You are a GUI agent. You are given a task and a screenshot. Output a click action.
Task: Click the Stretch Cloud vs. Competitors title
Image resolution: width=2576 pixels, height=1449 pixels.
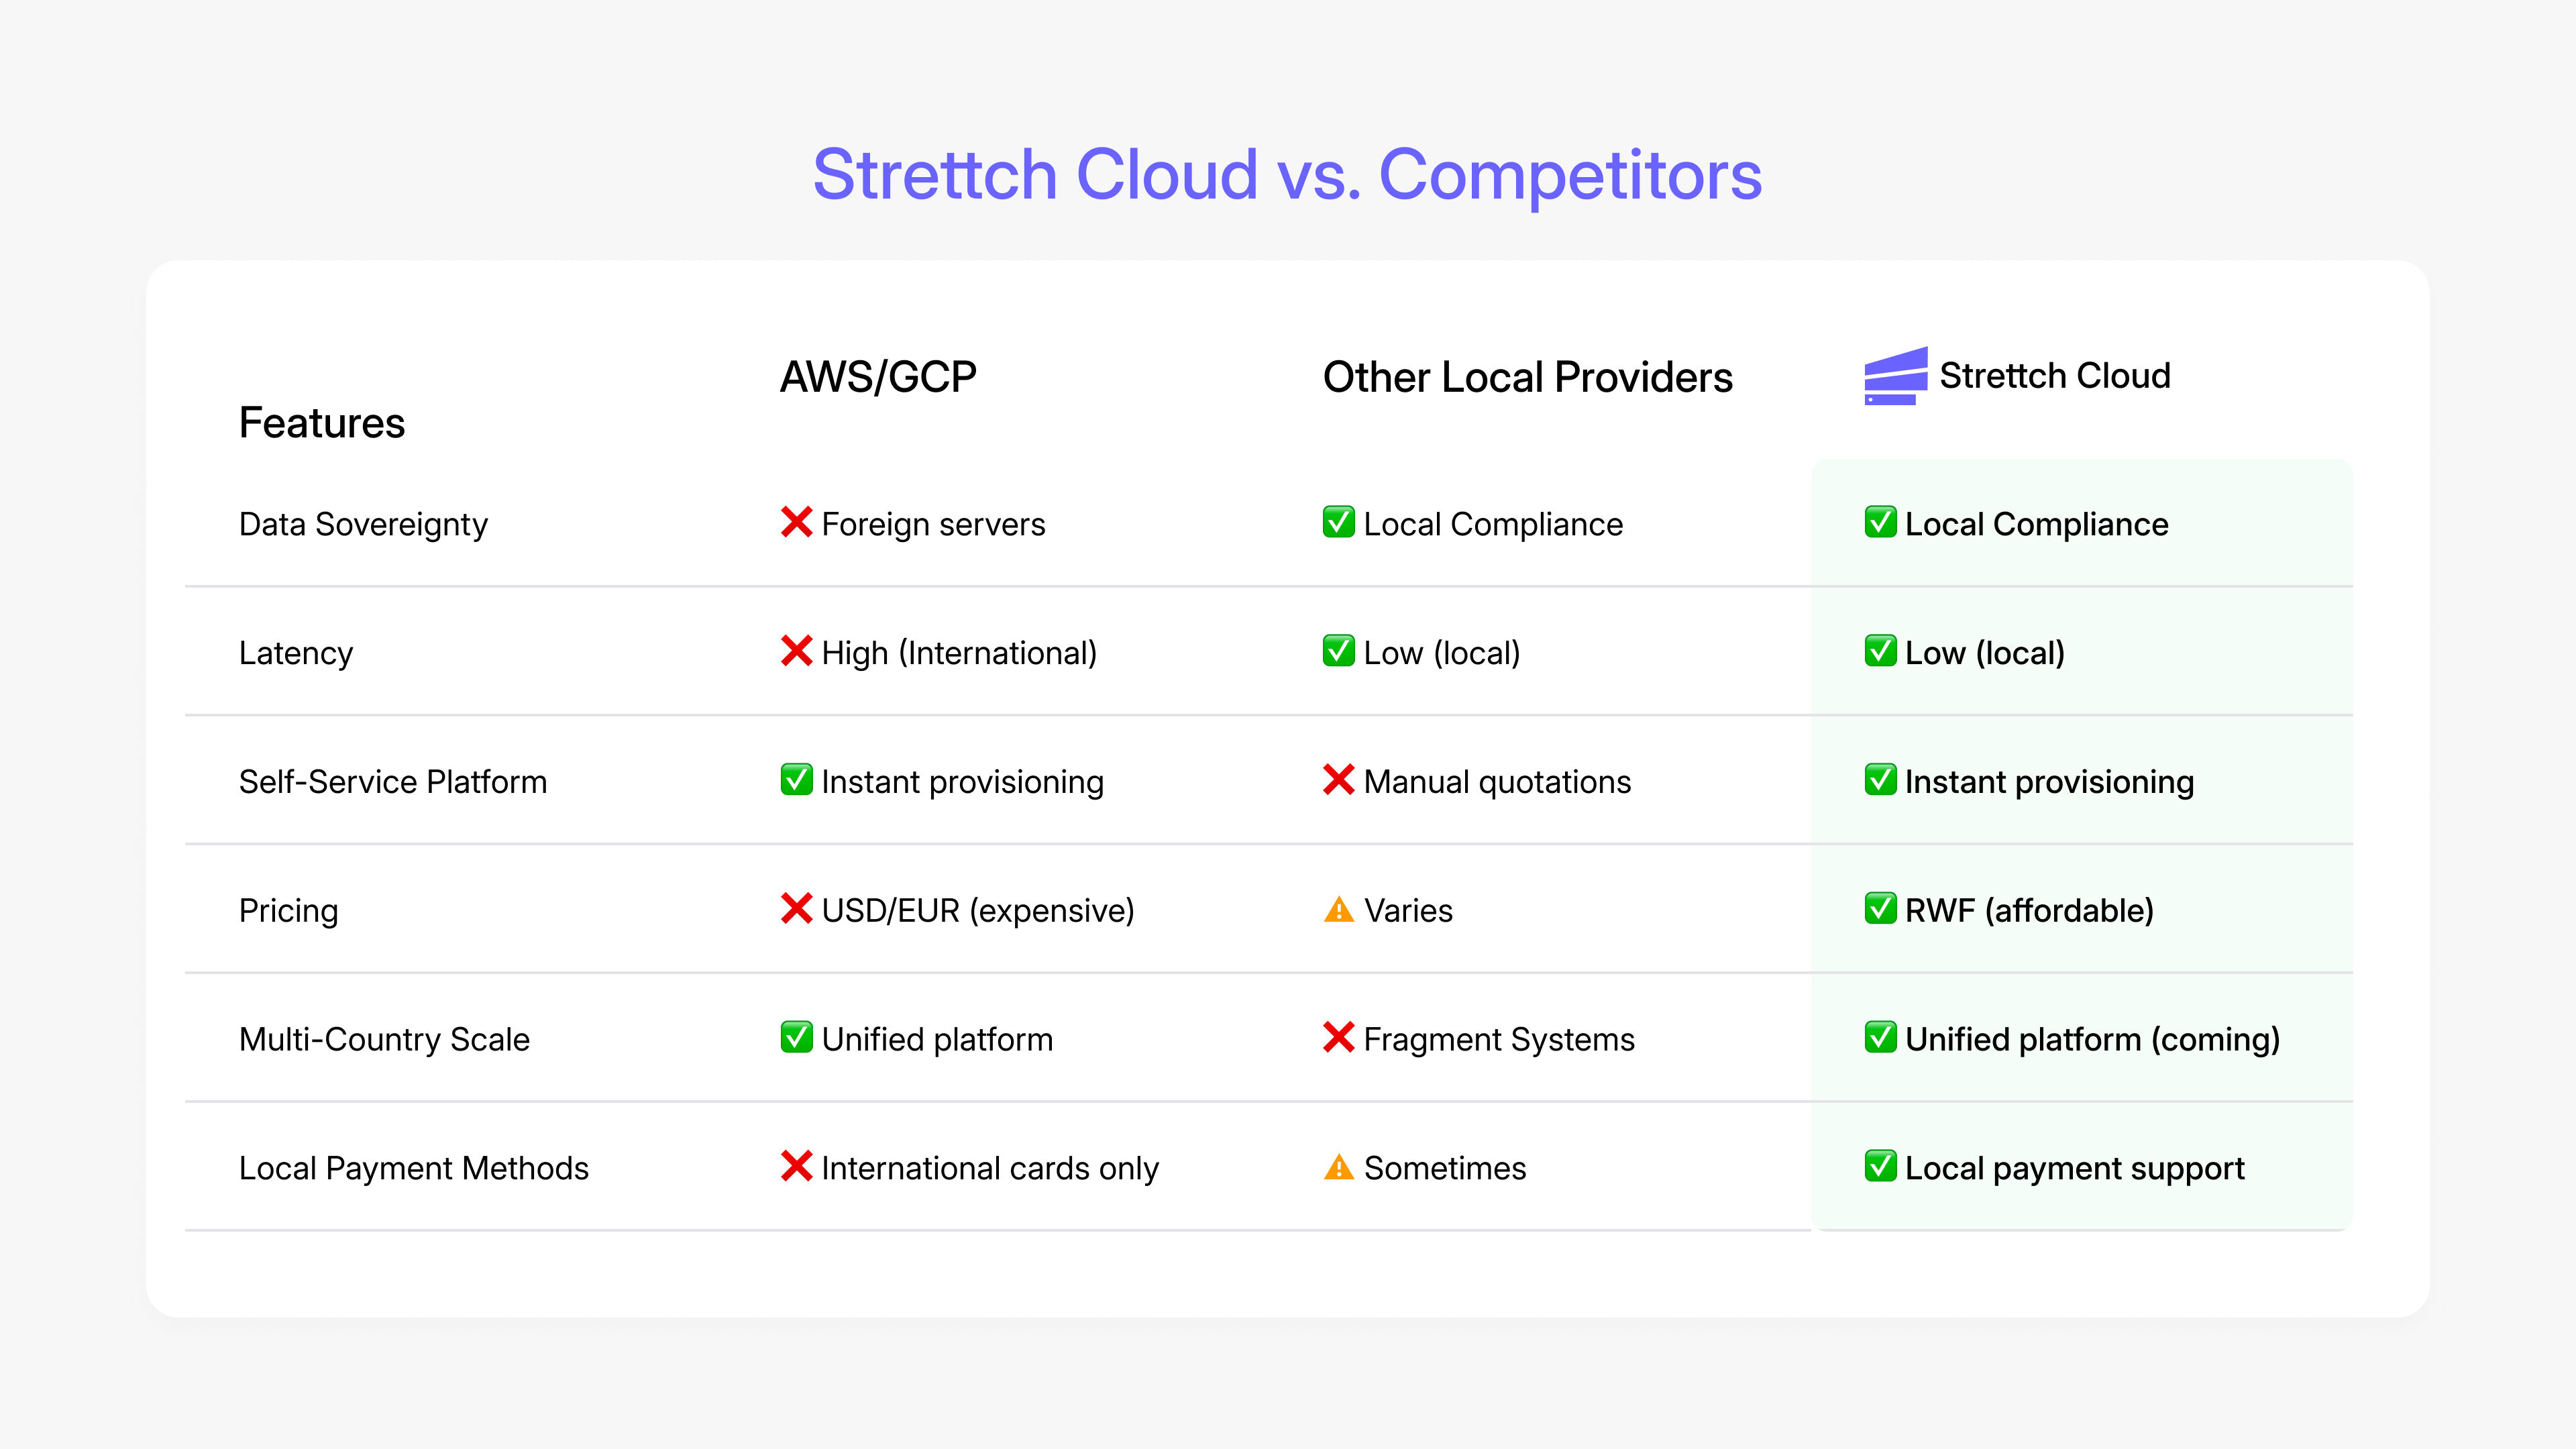[x=1287, y=175]
